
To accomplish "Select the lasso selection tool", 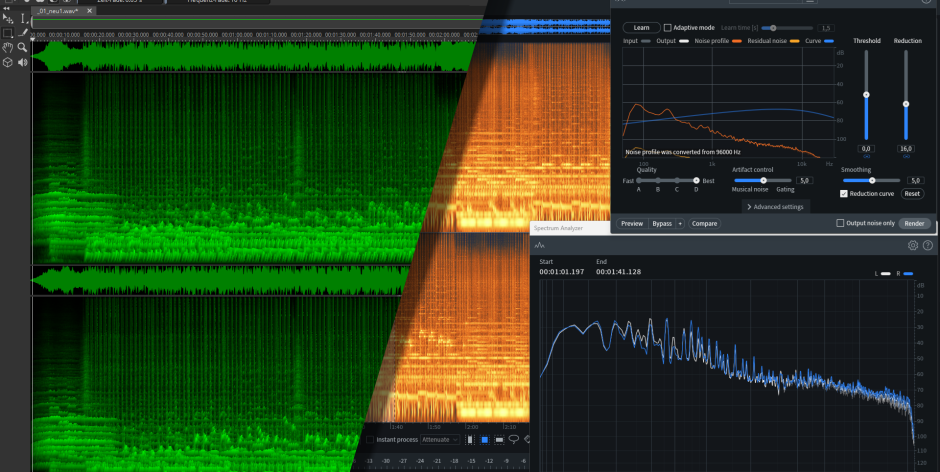I will click(x=514, y=439).
